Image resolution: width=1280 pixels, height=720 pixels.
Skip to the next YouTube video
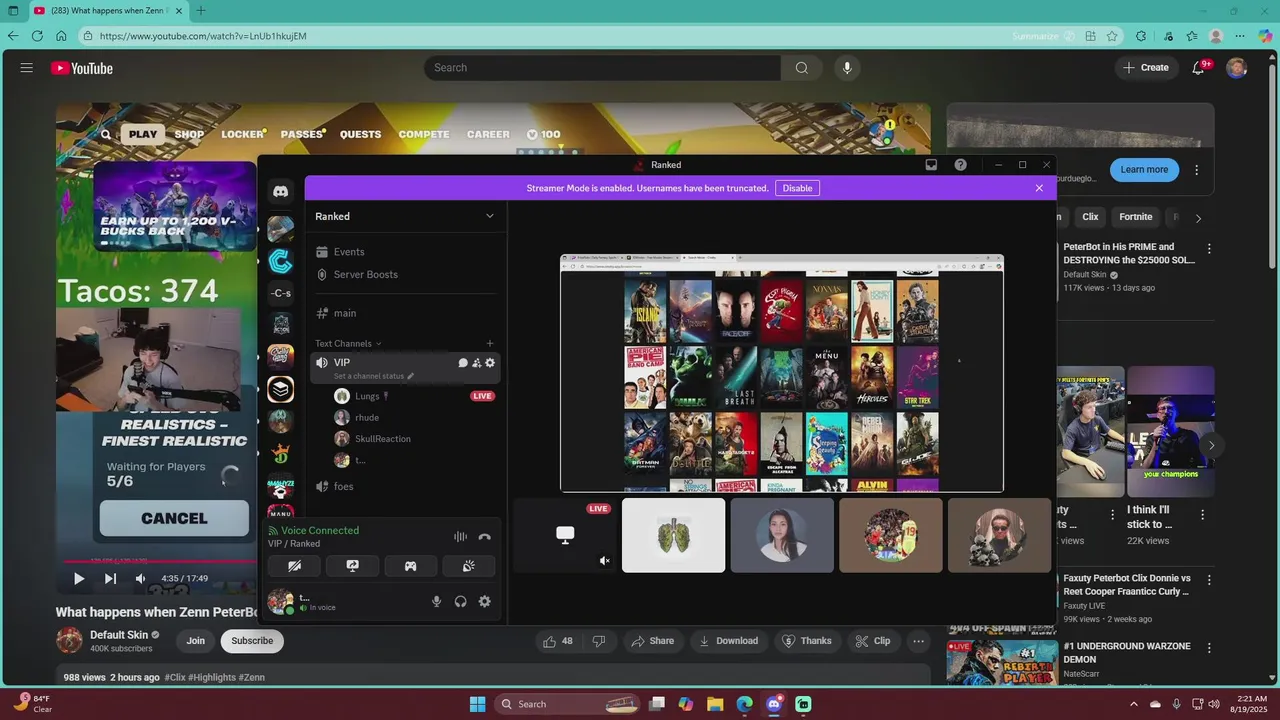[x=110, y=578]
